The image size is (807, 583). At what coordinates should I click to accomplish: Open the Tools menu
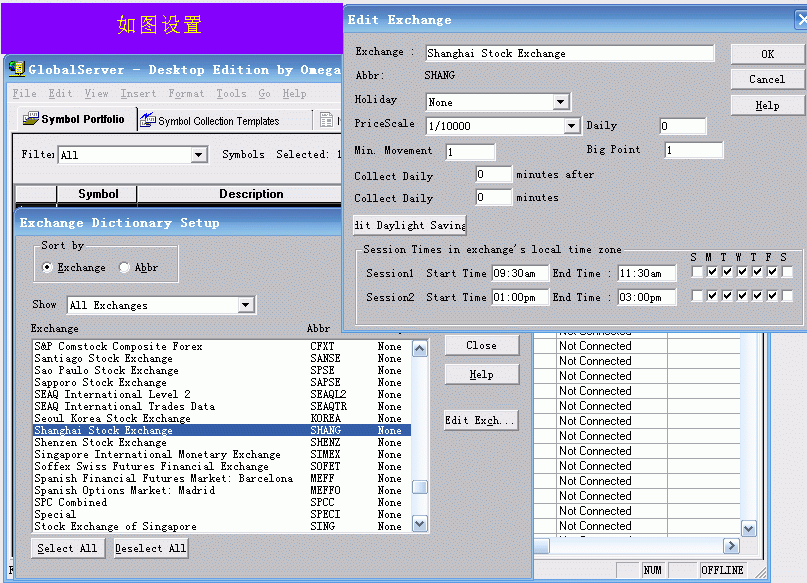pos(231,93)
